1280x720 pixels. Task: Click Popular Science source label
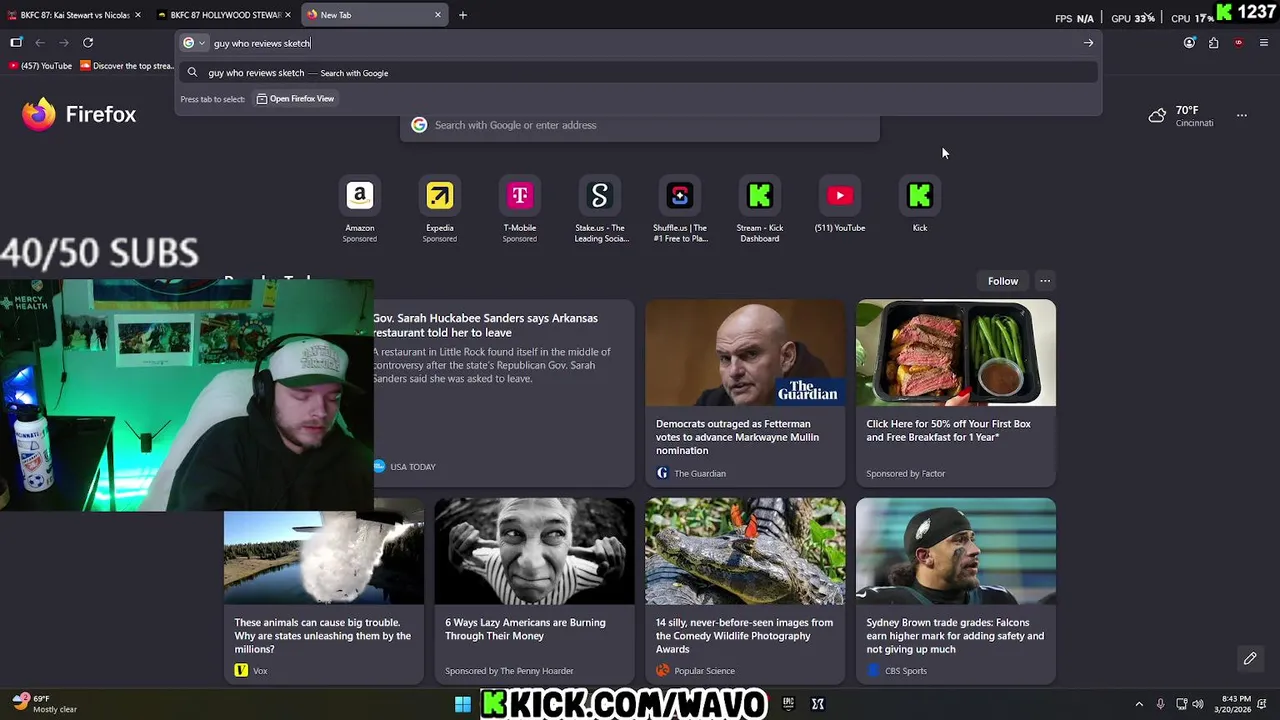click(x=704, y=671)
